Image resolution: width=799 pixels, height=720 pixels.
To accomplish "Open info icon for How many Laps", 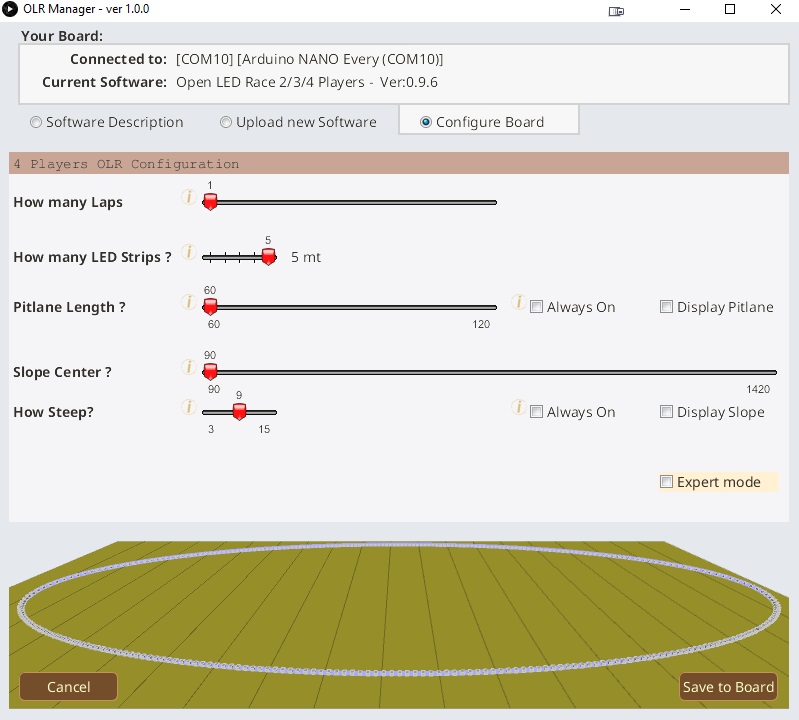I will (189, 197).
